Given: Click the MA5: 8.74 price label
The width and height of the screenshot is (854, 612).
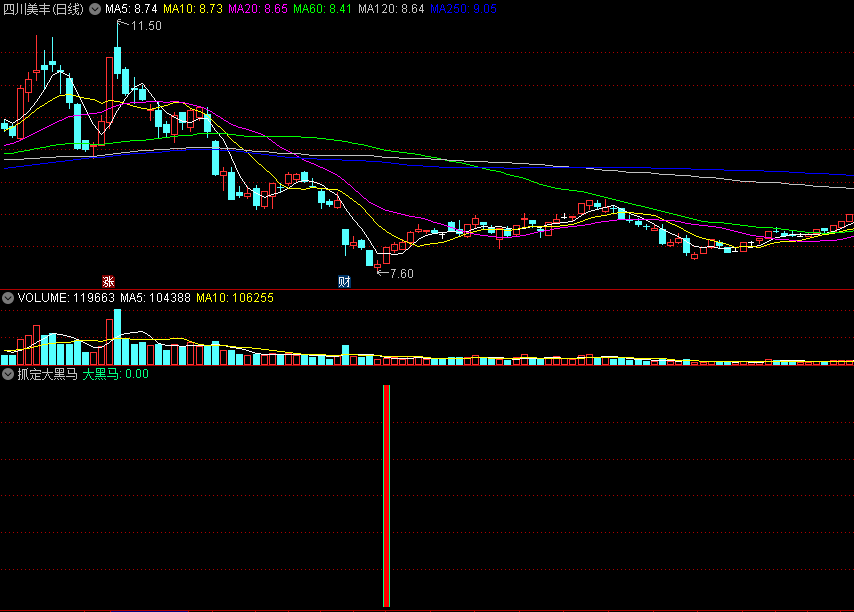Looking at the screenshot, I should point(131,9).
